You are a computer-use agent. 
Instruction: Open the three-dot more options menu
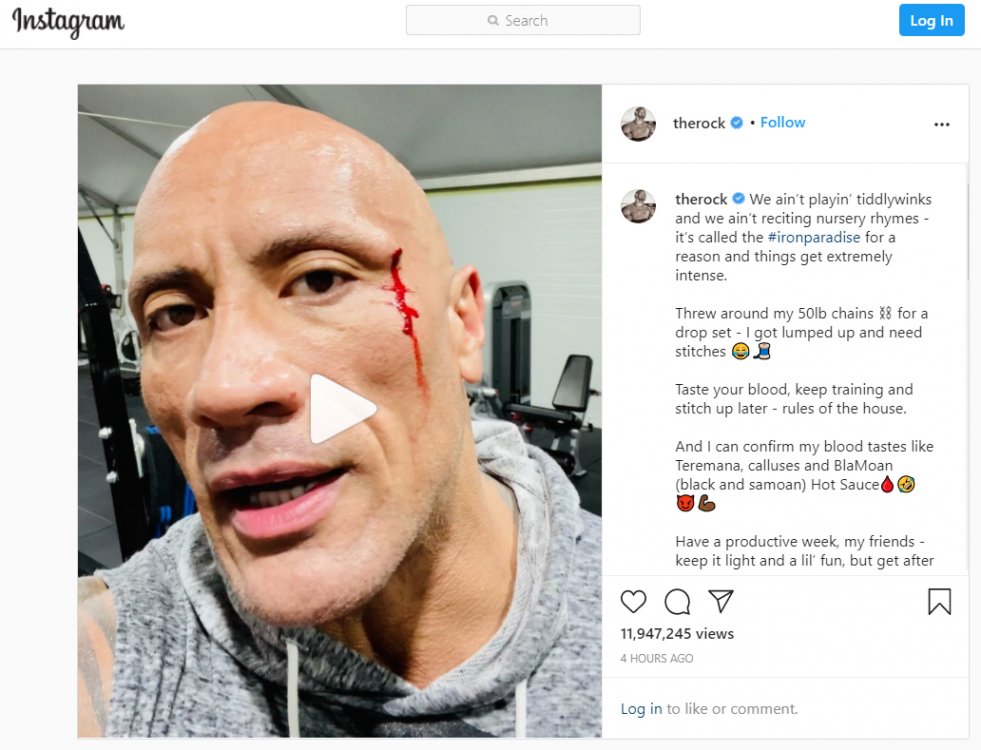pos(942,124)
